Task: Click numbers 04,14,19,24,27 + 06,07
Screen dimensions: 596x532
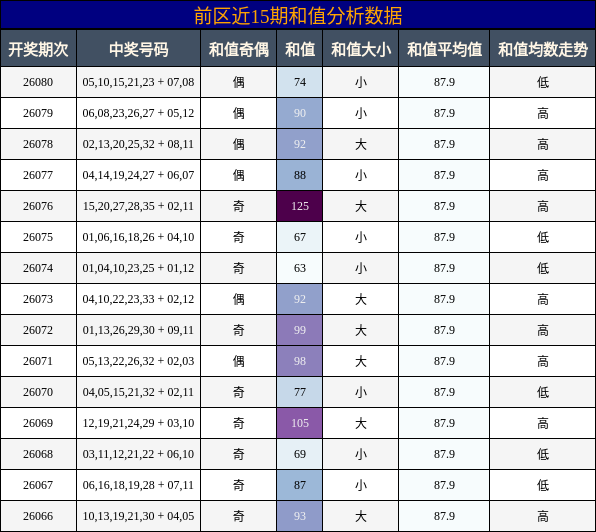Action: pos(138,175)
